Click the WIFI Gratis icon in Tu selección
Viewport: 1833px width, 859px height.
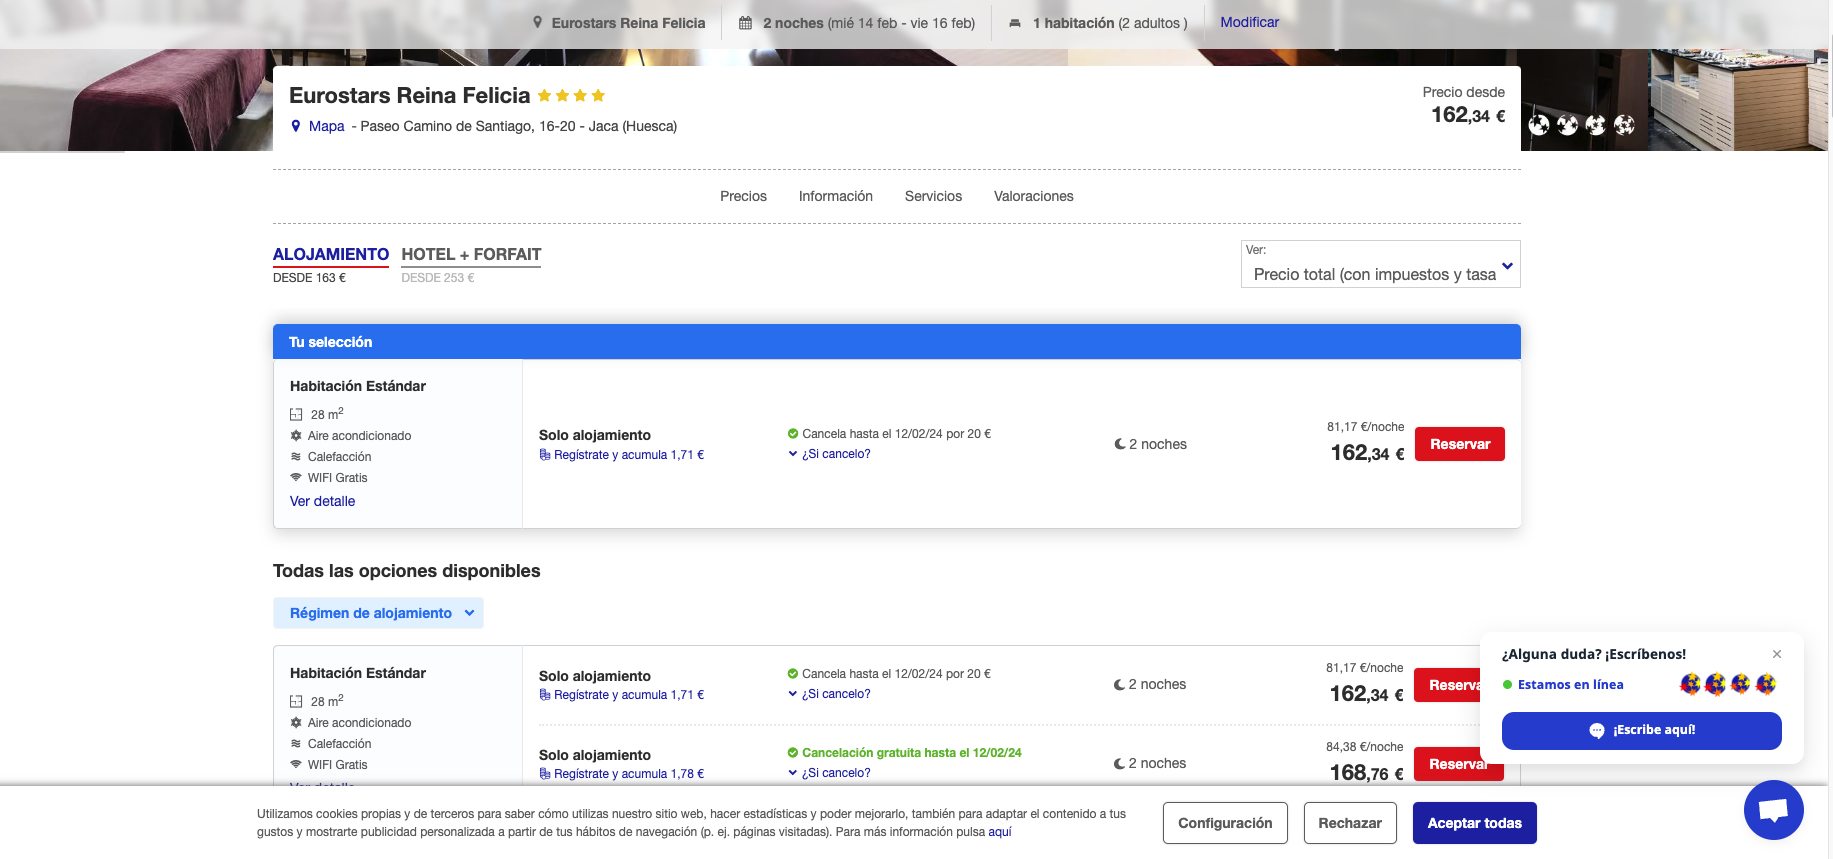(x=296, y=478)
